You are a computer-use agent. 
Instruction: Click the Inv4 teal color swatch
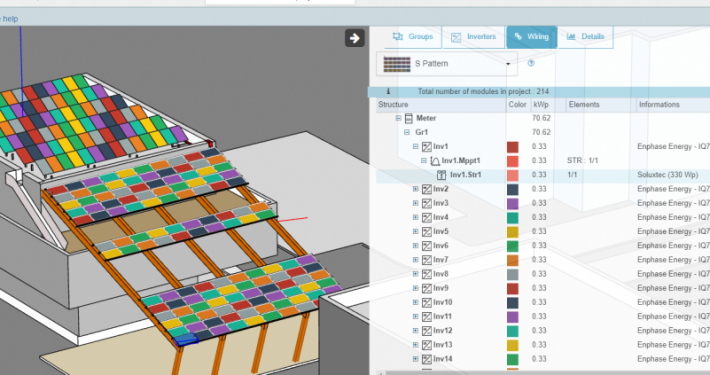[x=513, y=217]
